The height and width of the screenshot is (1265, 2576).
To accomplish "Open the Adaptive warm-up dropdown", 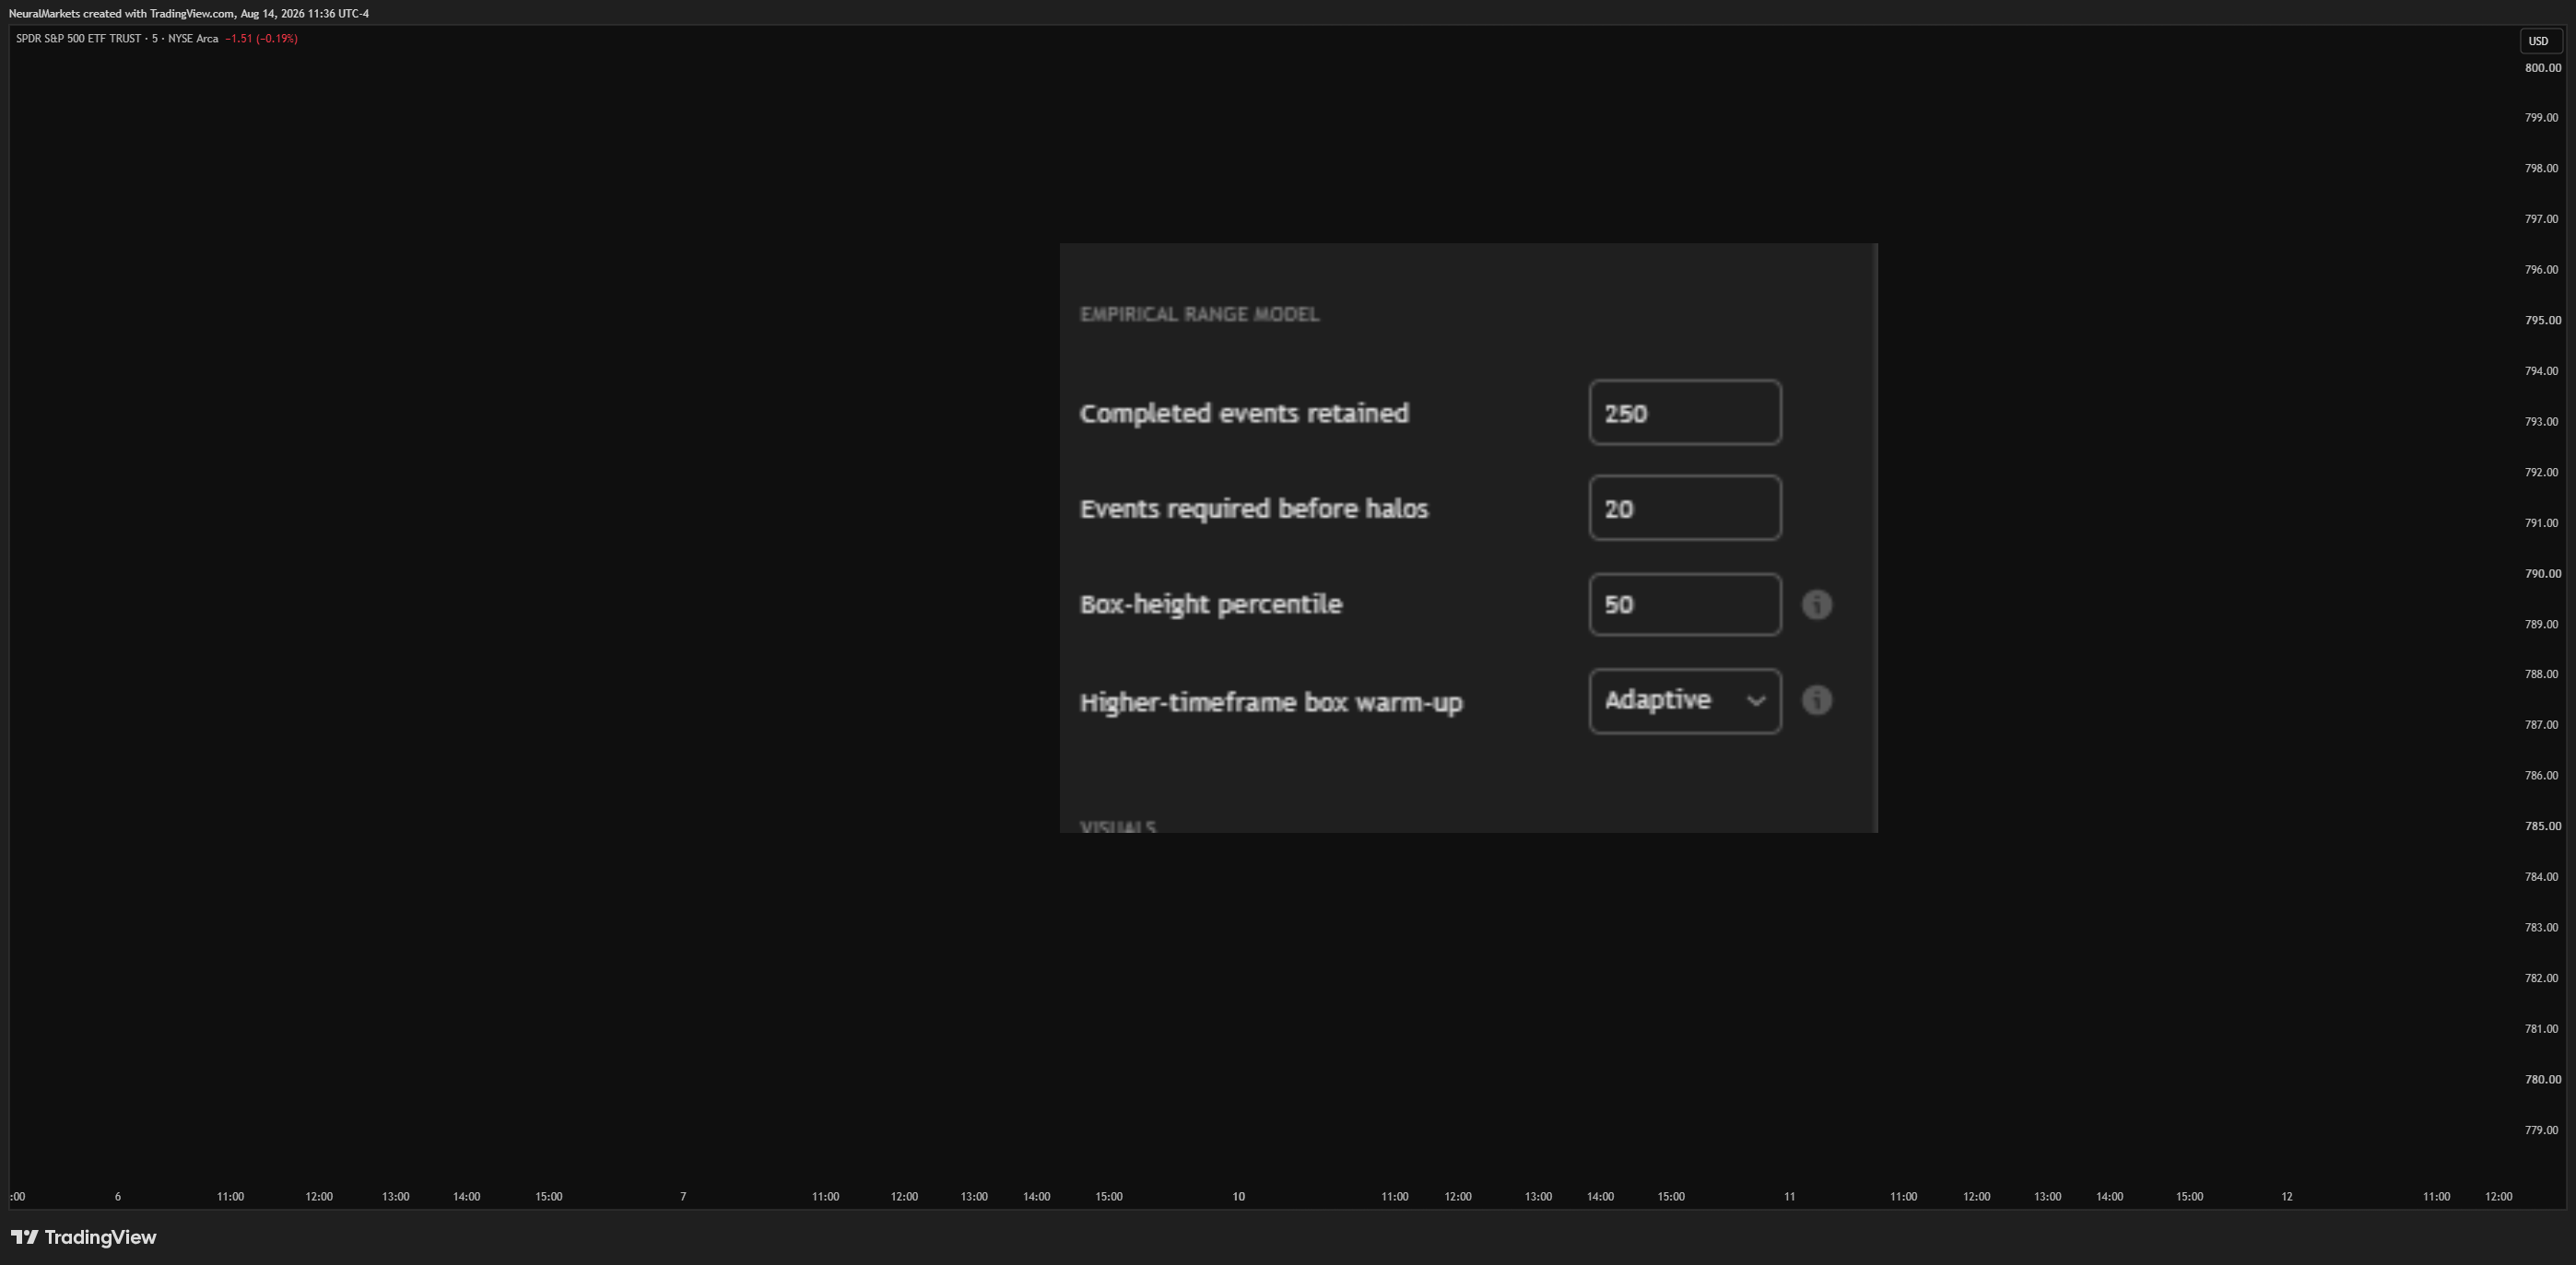I will pos(1685,701).
